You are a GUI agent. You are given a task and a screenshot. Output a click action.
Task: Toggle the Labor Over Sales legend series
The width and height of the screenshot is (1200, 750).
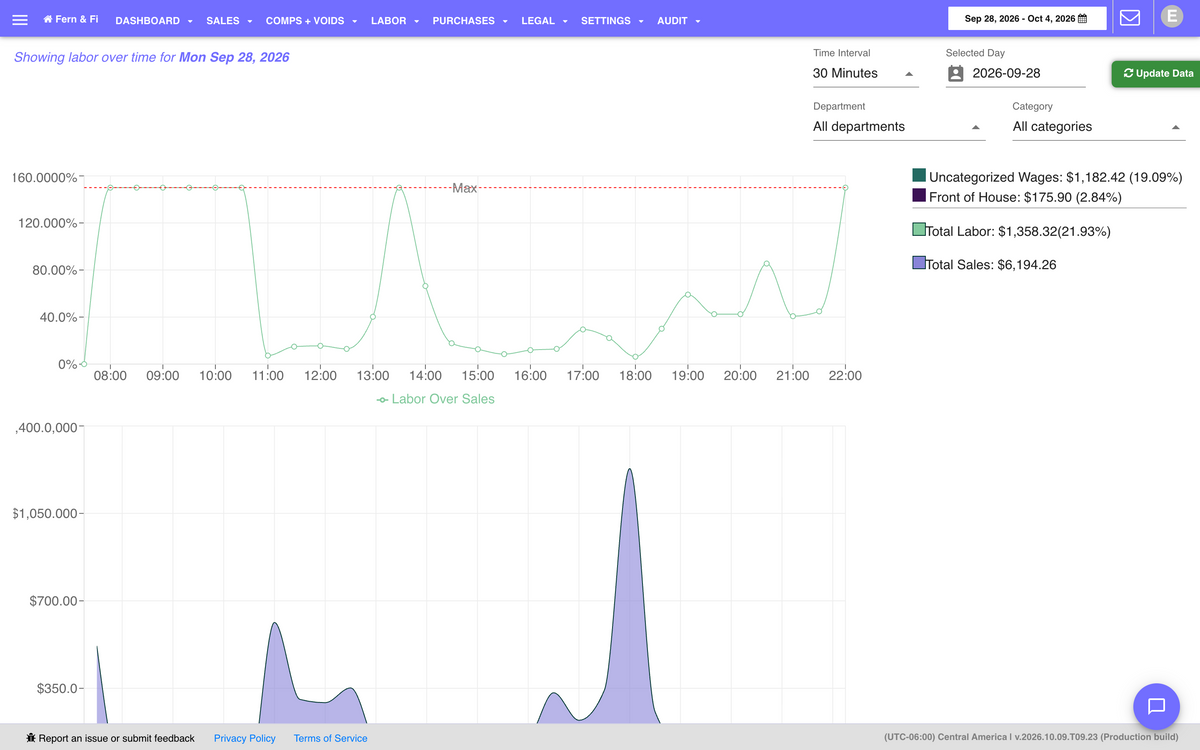435,399
